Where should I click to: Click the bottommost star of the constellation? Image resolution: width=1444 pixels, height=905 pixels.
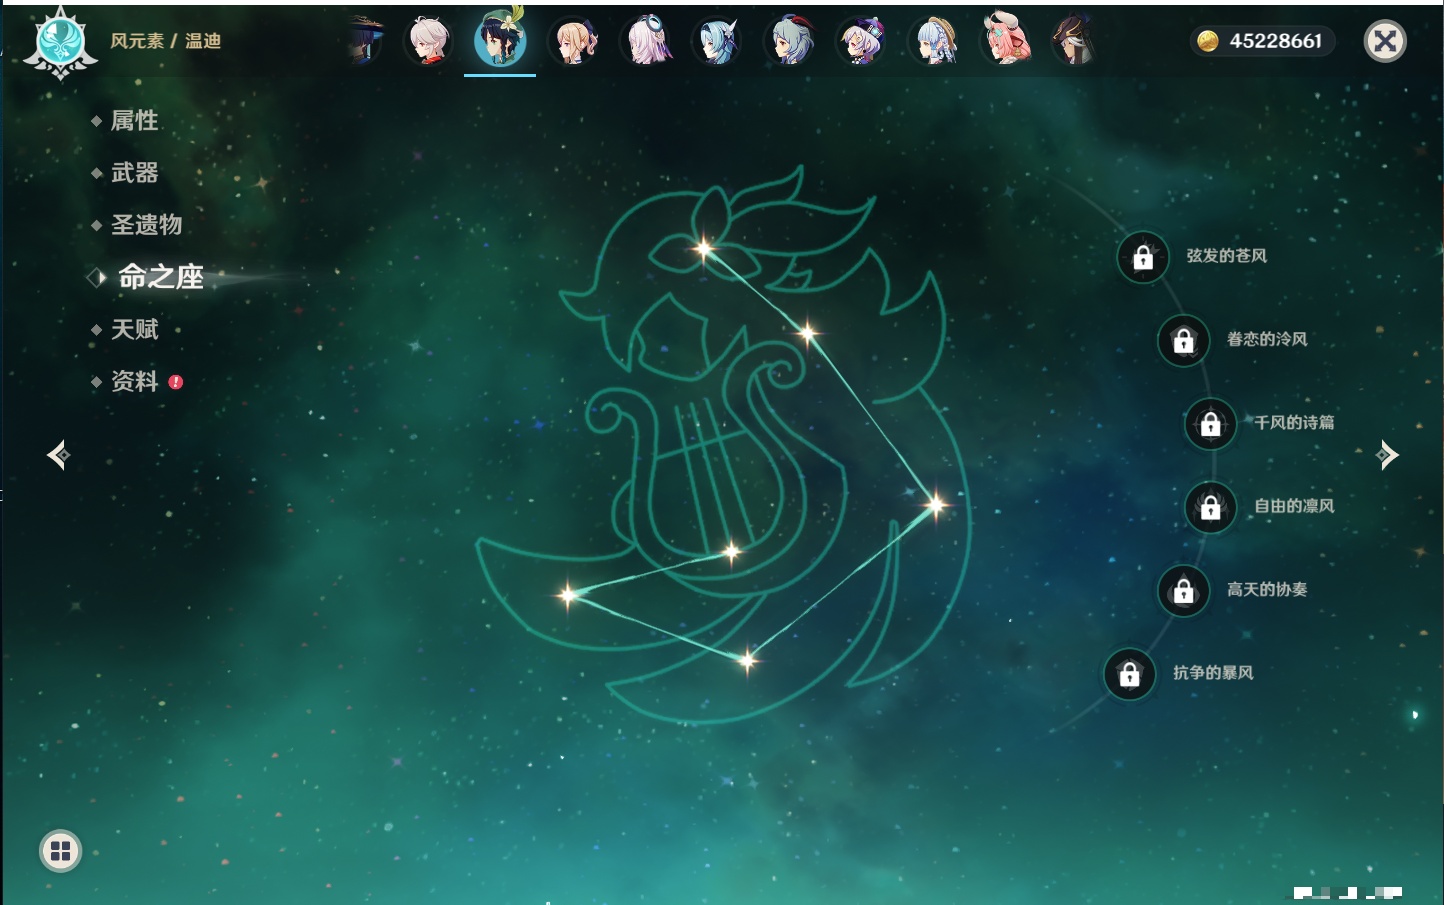747,660
